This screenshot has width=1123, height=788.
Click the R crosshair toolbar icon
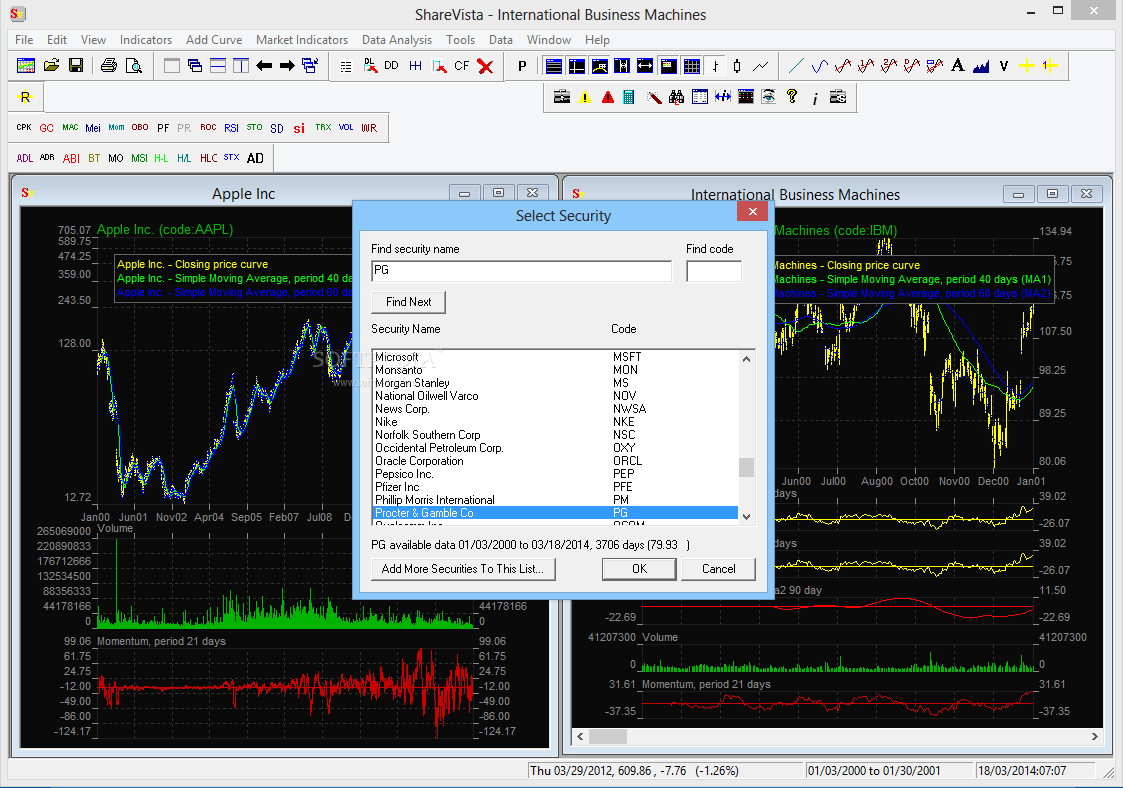[x=25, y=97]
